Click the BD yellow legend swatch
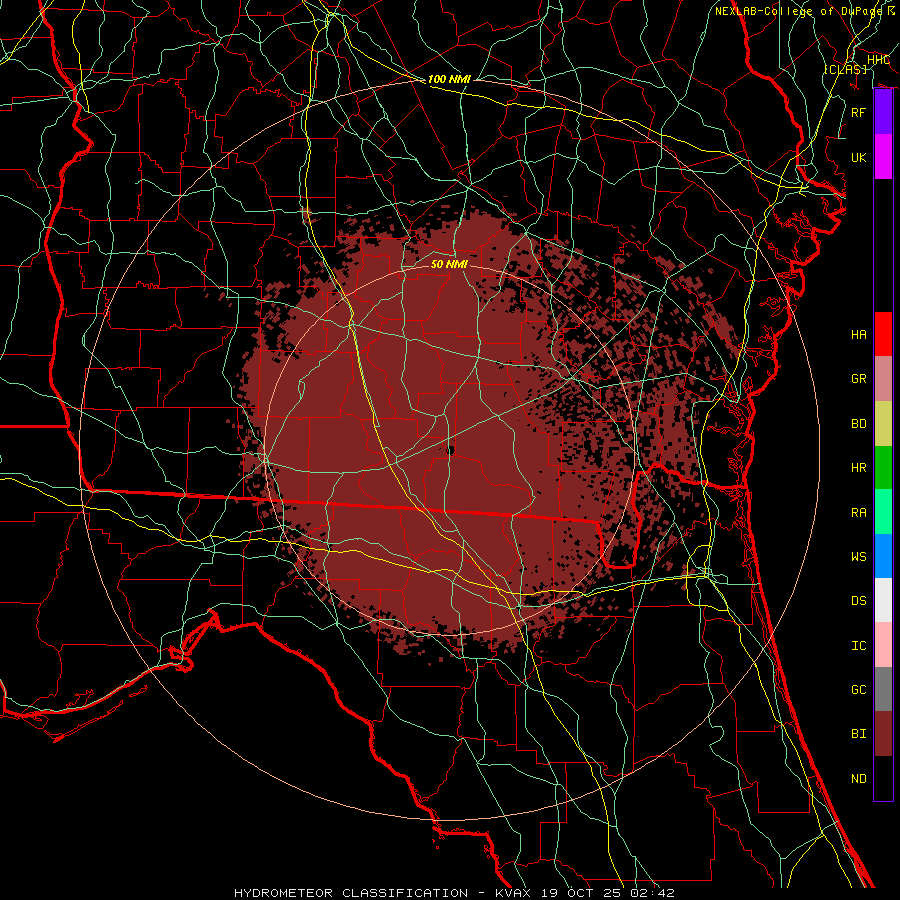 (x=883, y=423)
